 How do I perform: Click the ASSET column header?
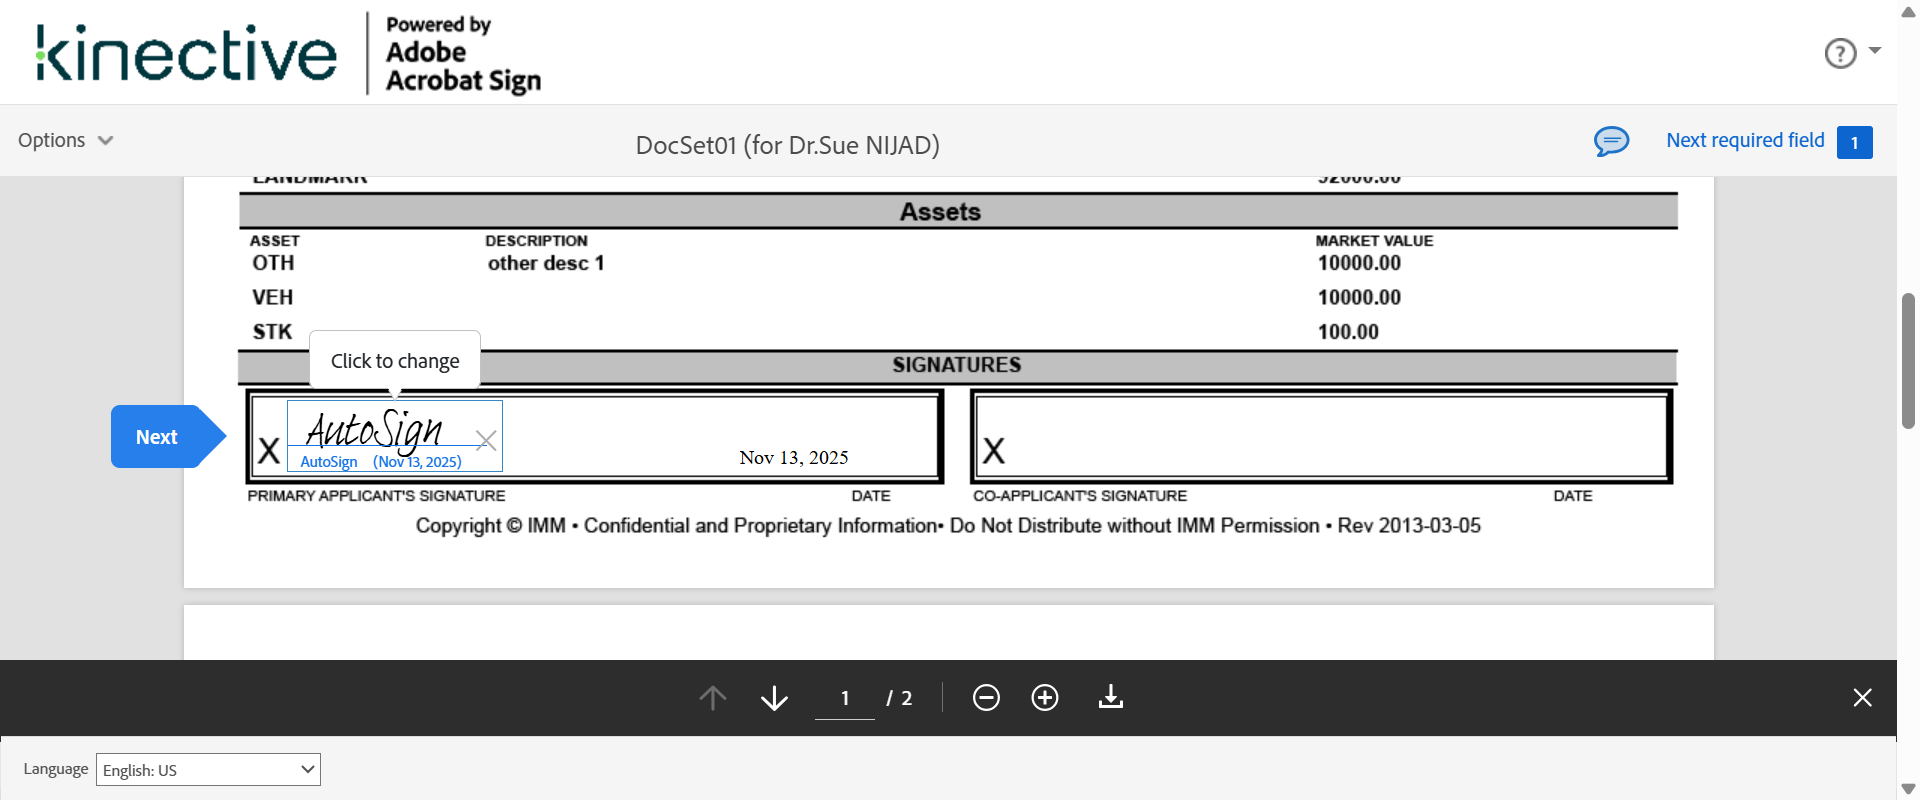pyautogui.click(x=275, y=241)
